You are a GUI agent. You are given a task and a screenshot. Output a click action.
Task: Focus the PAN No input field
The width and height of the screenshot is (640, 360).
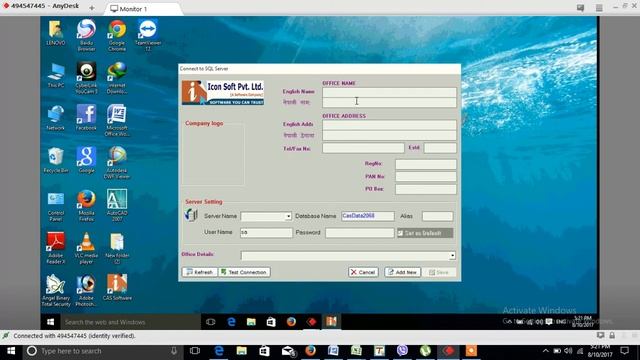pyautogui.click(x=426, y=177)
